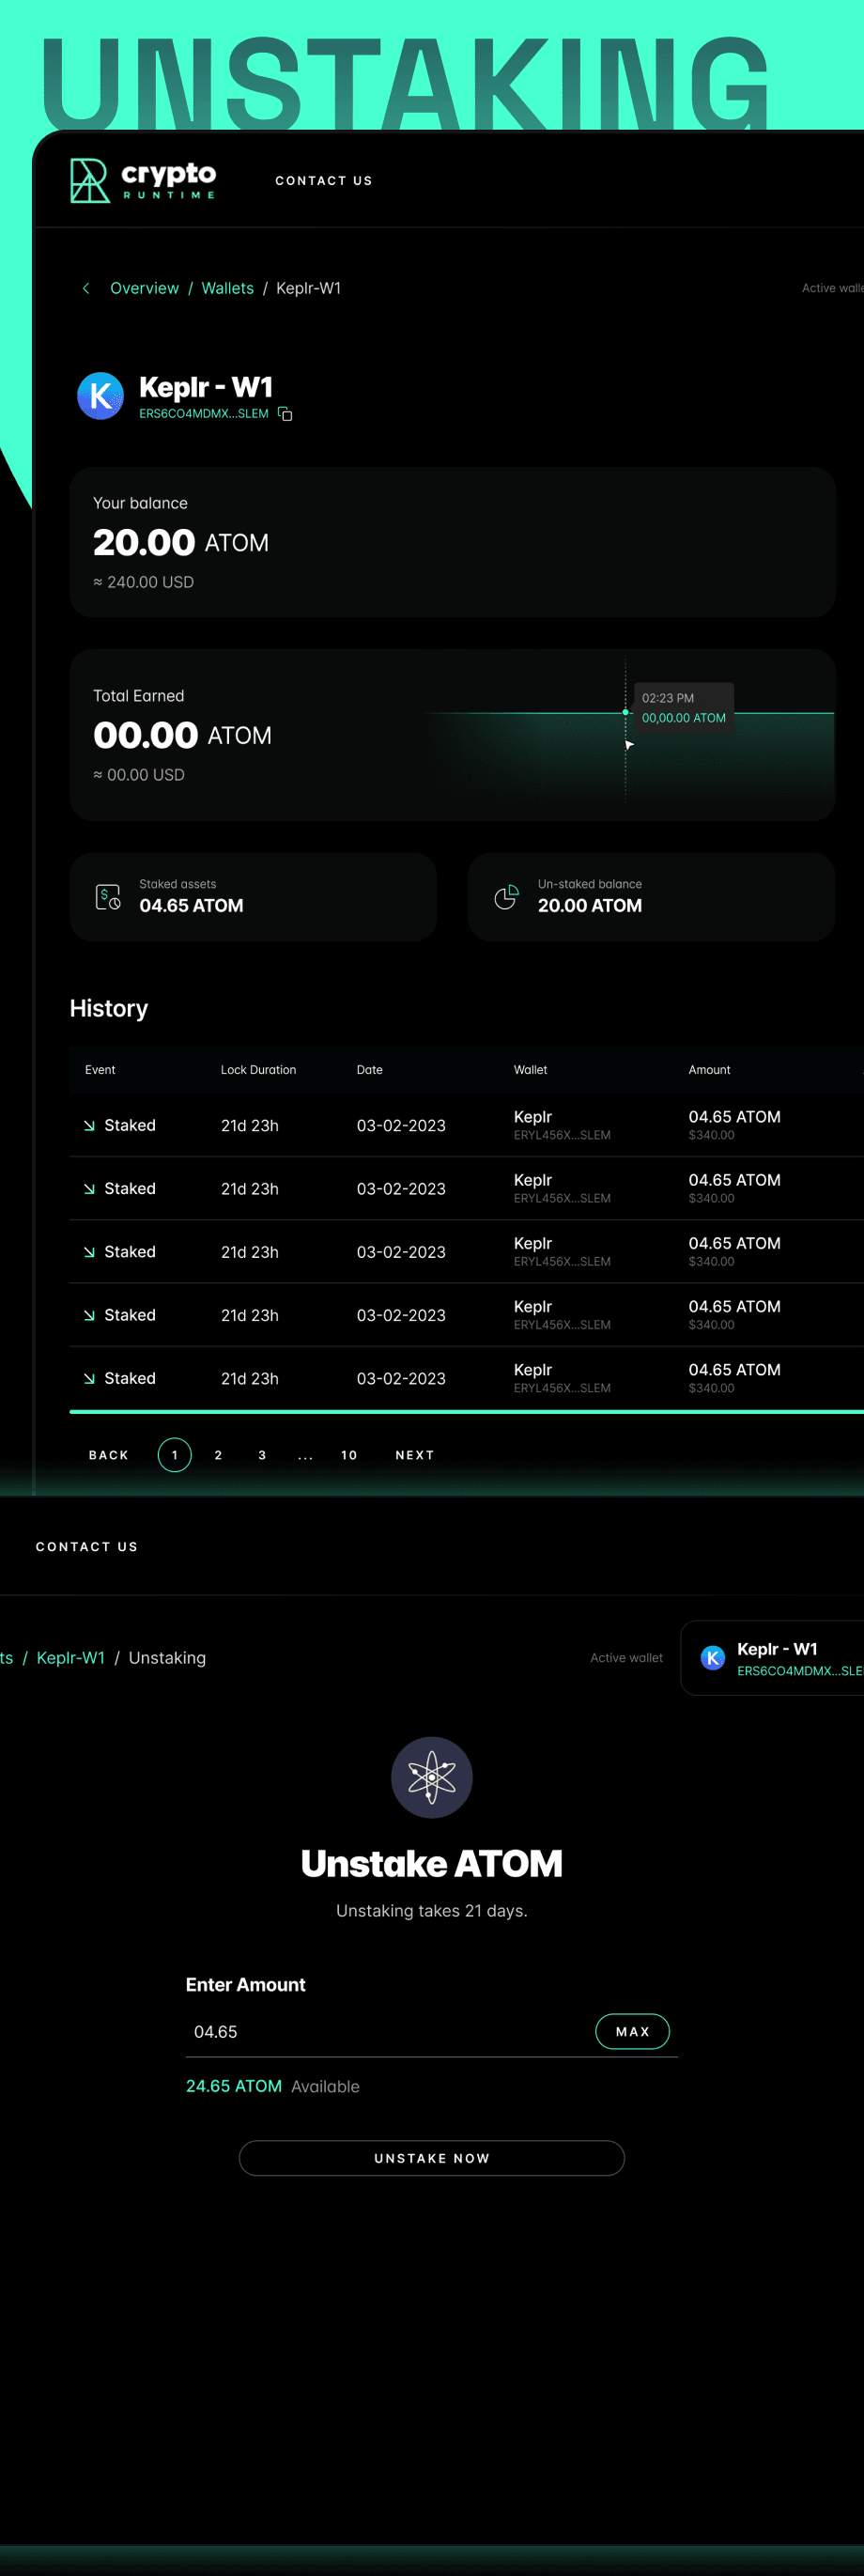Click 03-02-2023 date in the second row
The height and width of the screenshot is (2576, 864).
coord(401,1189)
